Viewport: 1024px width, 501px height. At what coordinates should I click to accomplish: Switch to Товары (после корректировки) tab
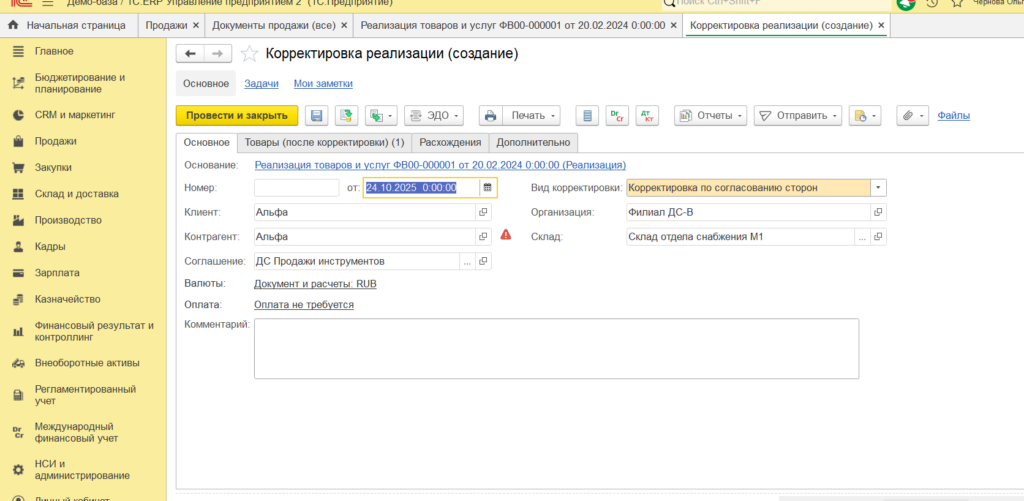coord(325,142)
